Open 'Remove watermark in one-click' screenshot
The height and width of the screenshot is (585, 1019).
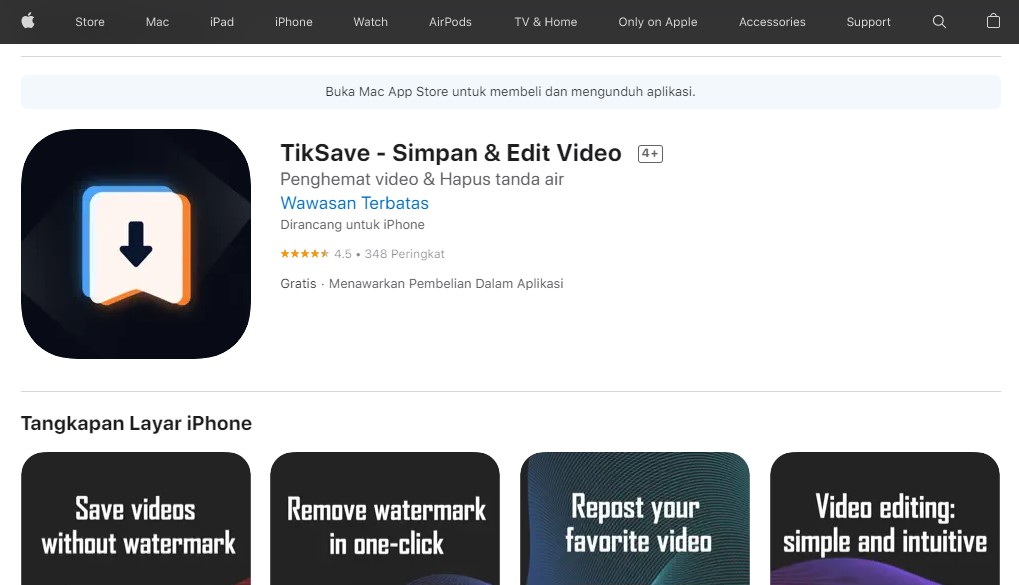pos(385,519)
